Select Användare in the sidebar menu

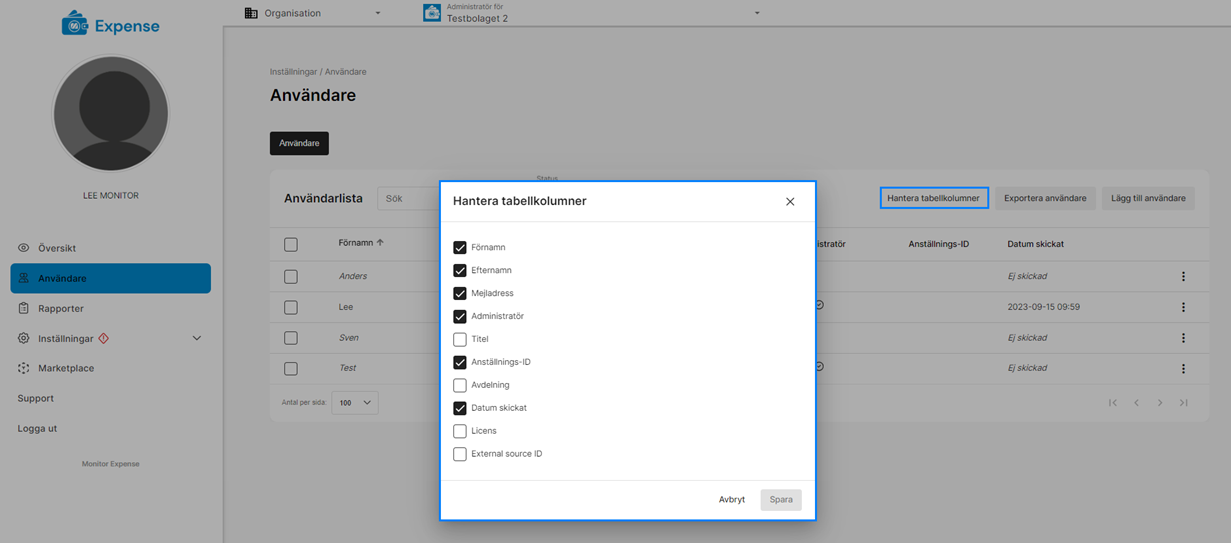[110, 278]
